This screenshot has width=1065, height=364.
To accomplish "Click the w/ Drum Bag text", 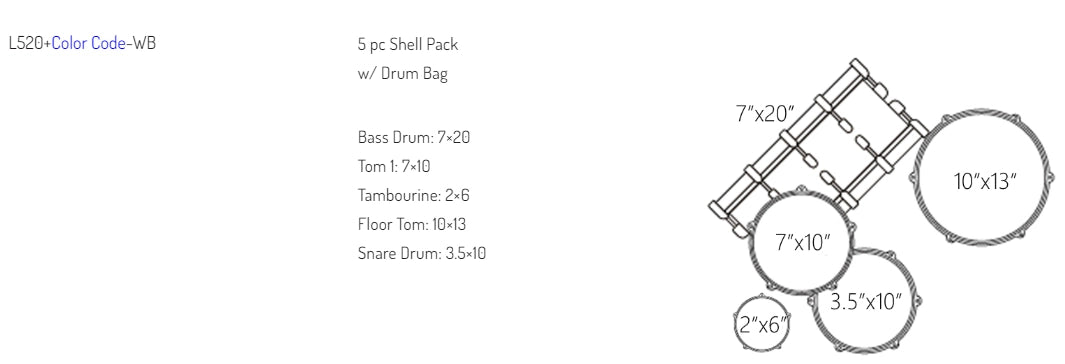I will [403, 74].
